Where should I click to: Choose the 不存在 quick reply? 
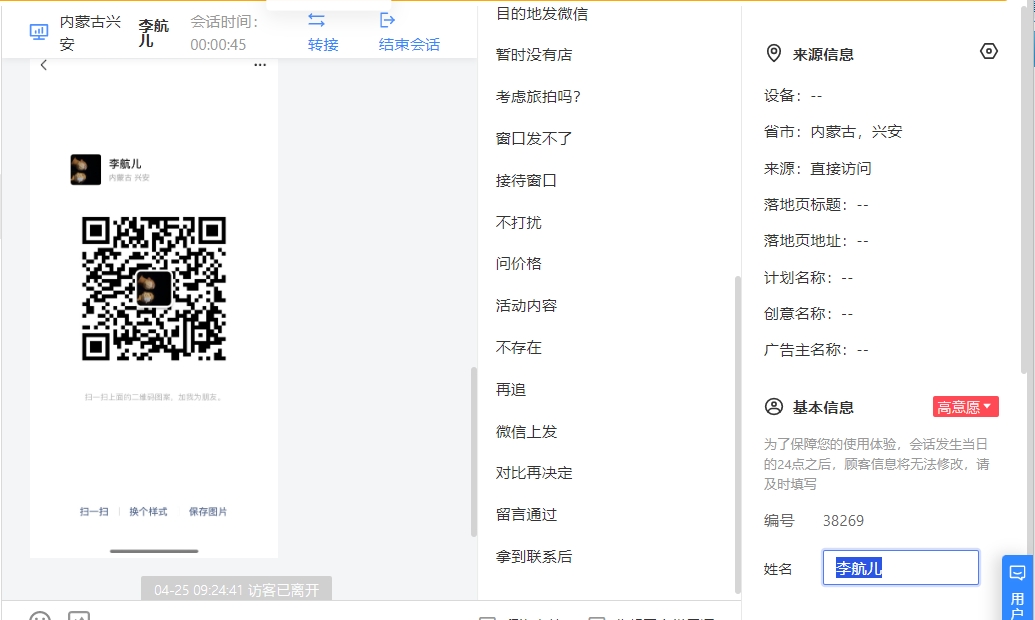pyautogui.click(x=519, y=348)
